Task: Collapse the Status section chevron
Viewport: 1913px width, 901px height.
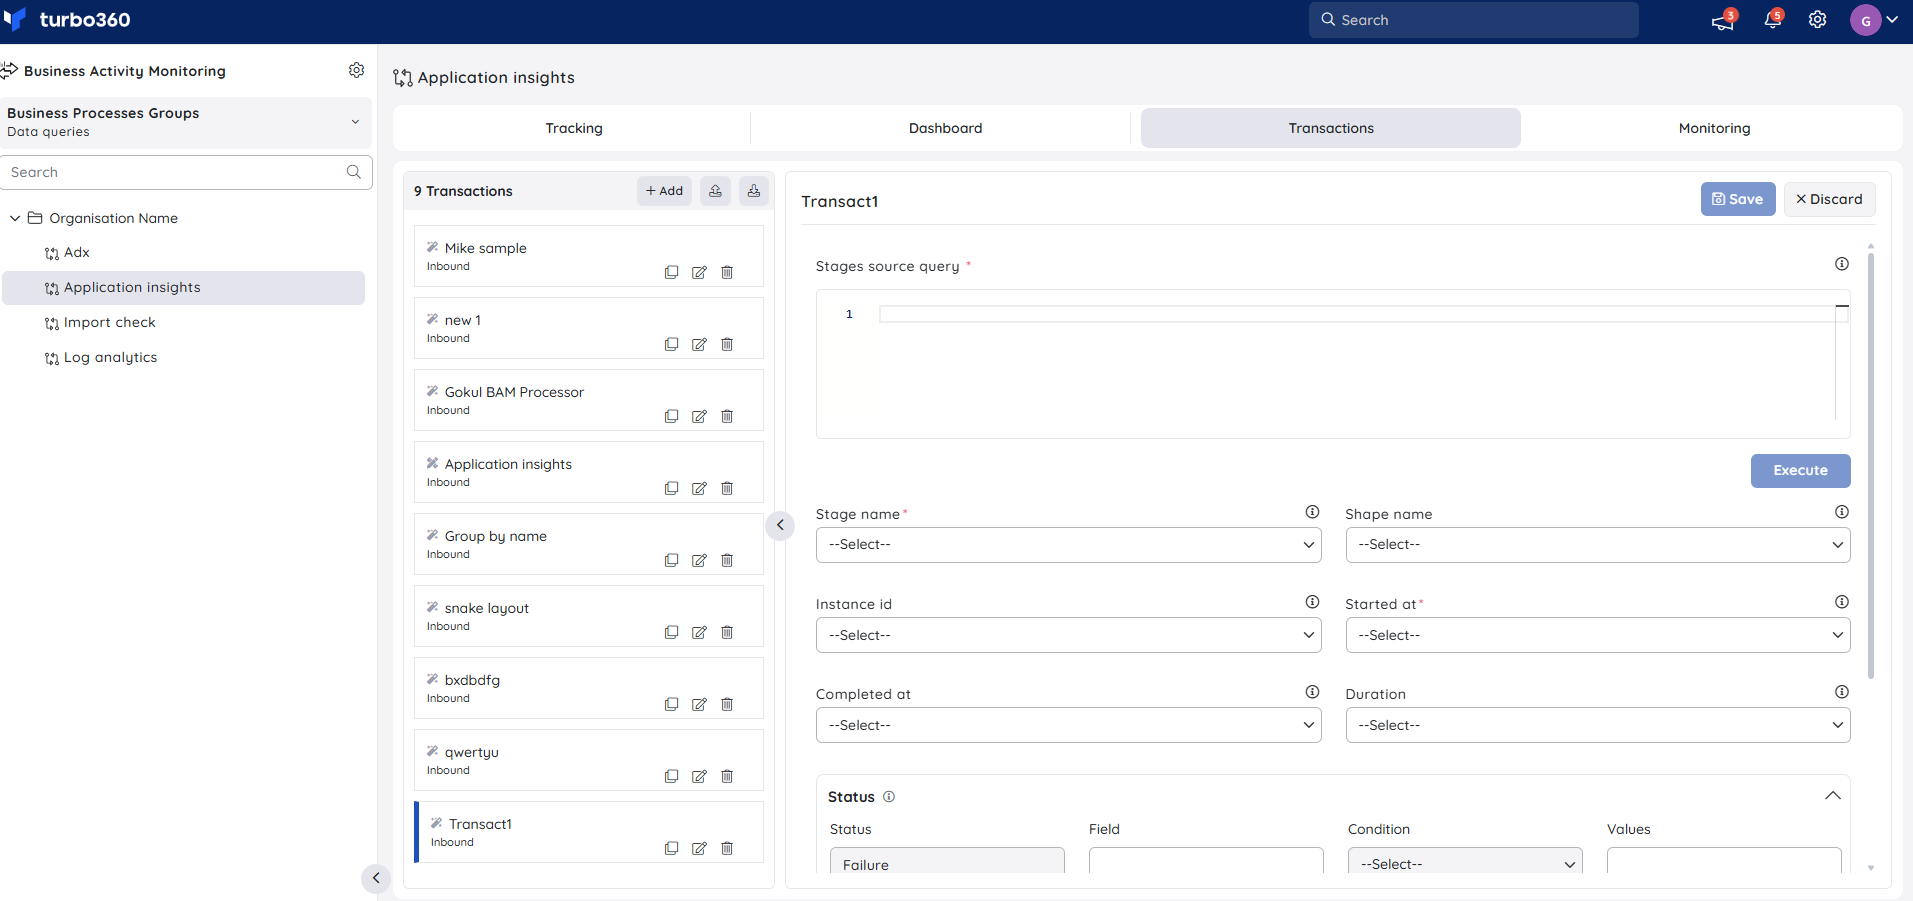Action: [x=1833, y=796]
